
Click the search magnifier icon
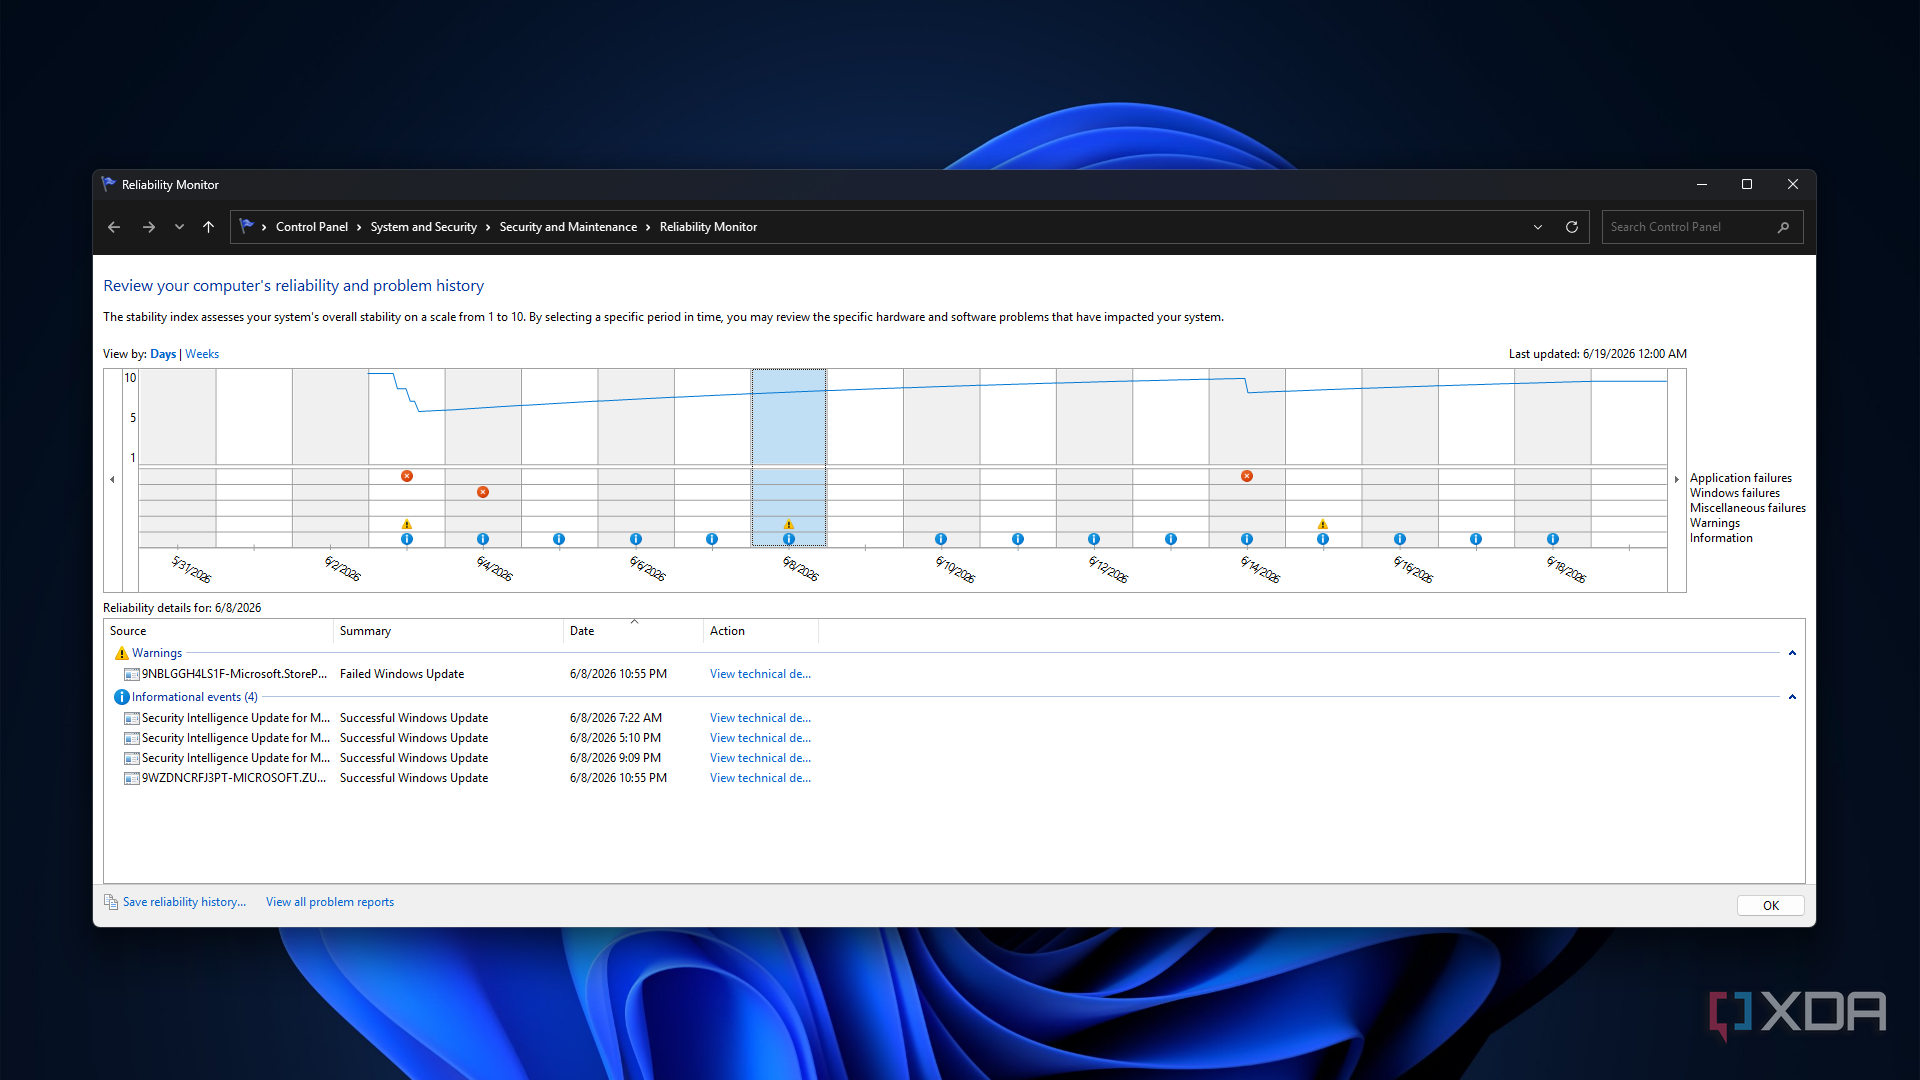tap(1783, 227)
